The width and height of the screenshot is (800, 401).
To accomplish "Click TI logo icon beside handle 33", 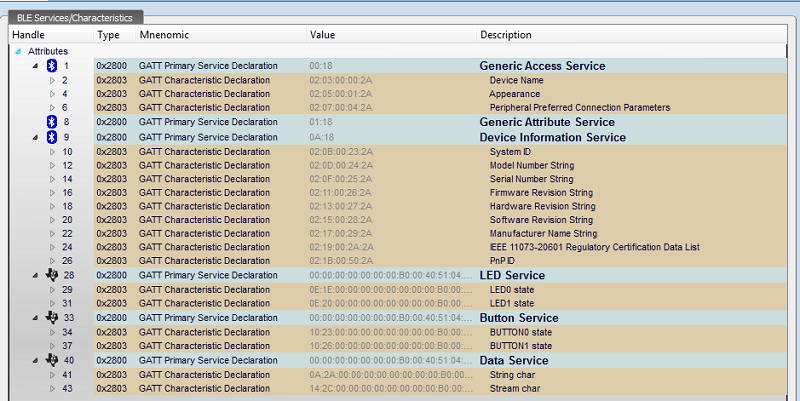I will tap(52, 317).
